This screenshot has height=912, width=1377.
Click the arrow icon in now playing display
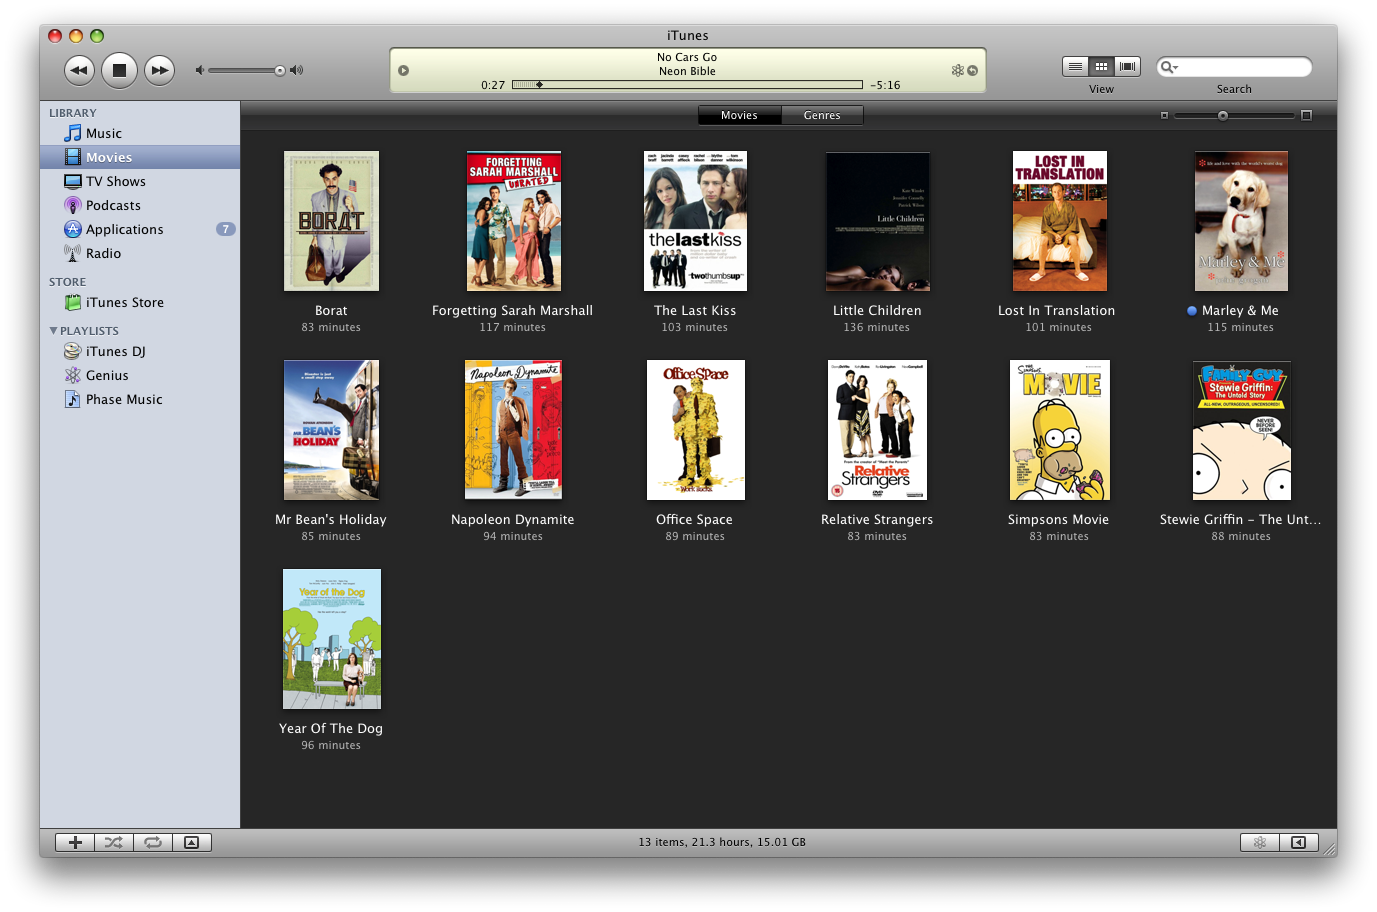click(972, 70)
